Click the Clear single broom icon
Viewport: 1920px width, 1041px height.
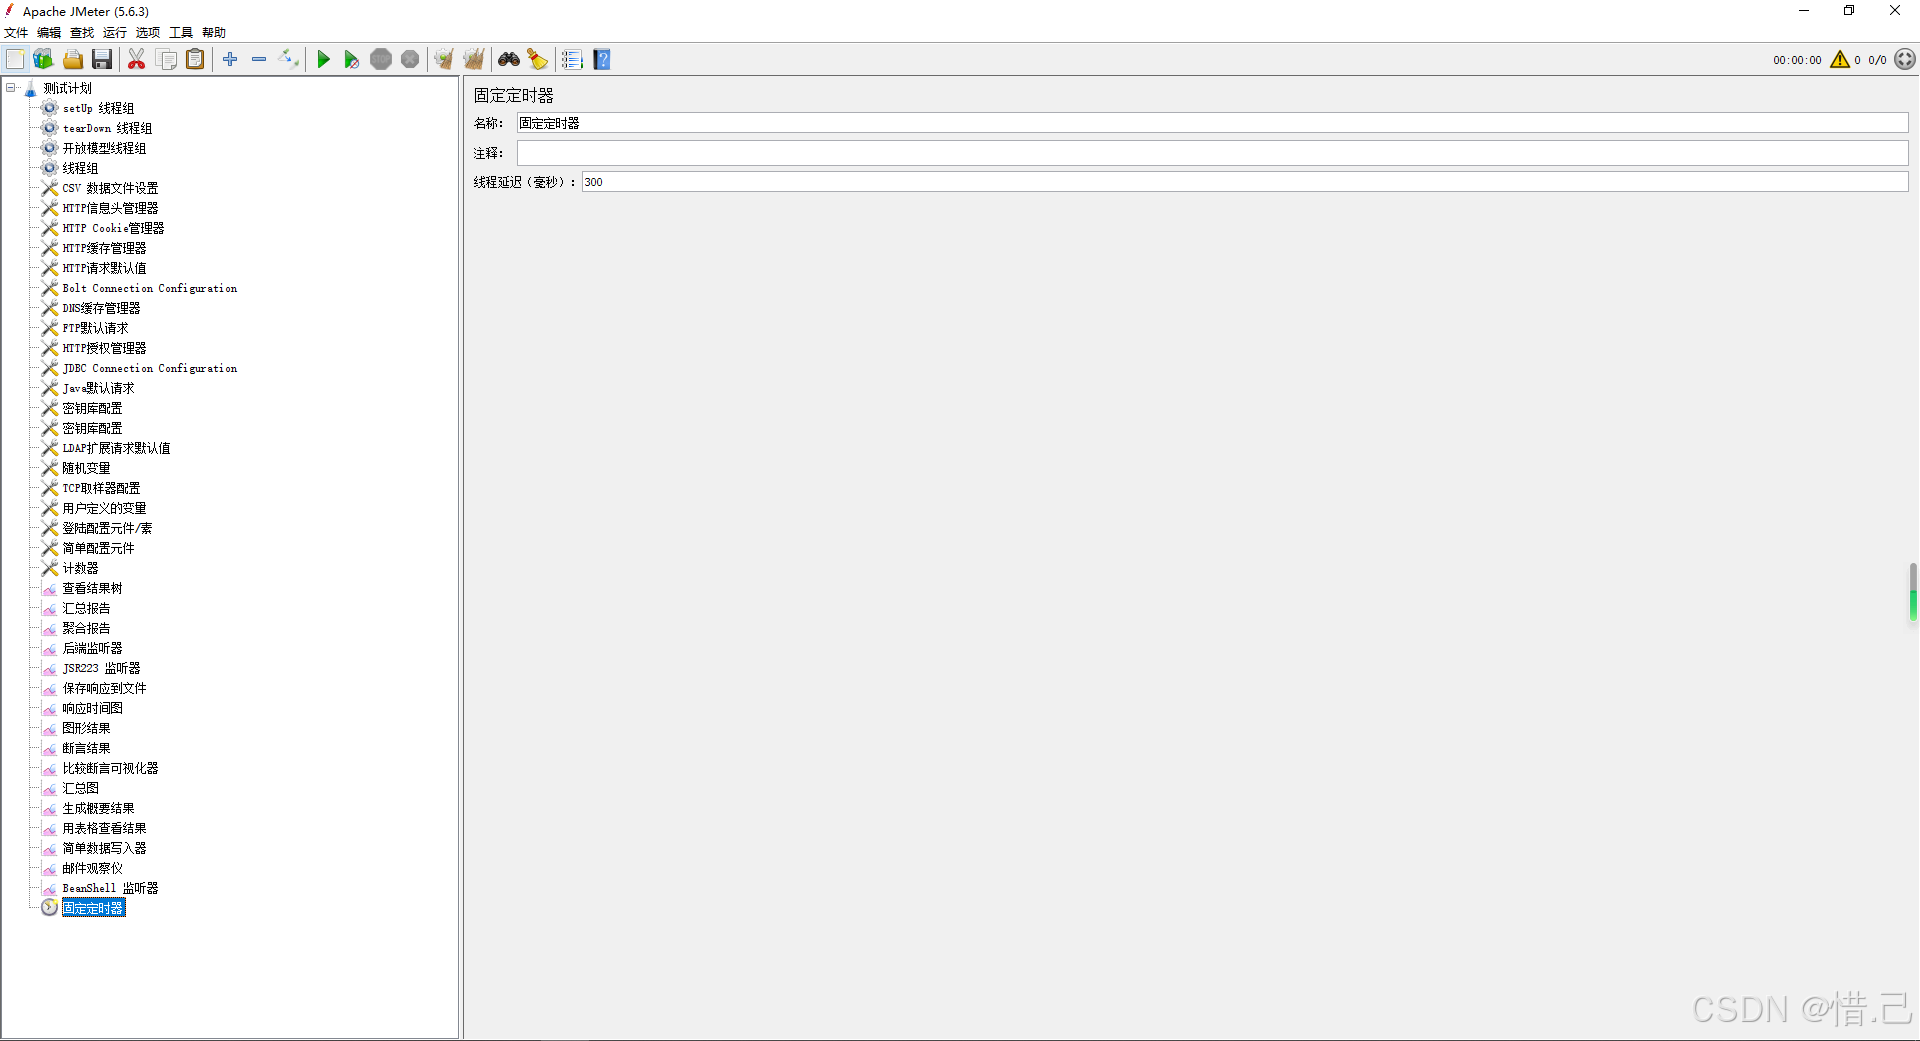tap(444, 60)
